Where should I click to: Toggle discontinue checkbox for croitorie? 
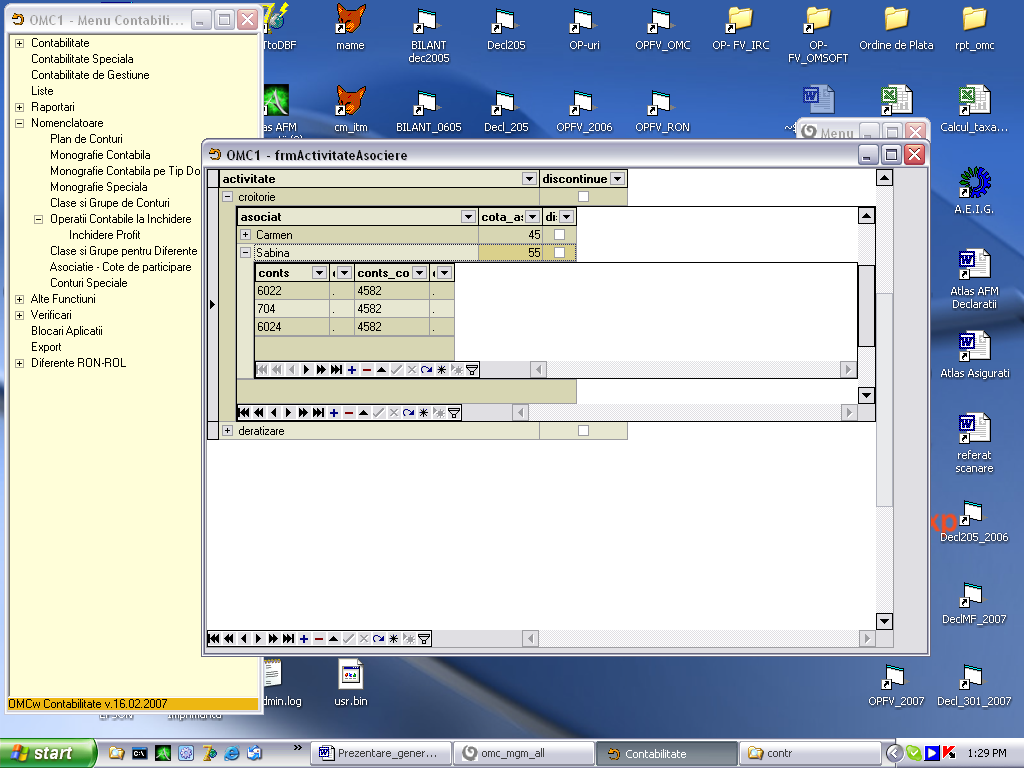[x=583, y=197]
